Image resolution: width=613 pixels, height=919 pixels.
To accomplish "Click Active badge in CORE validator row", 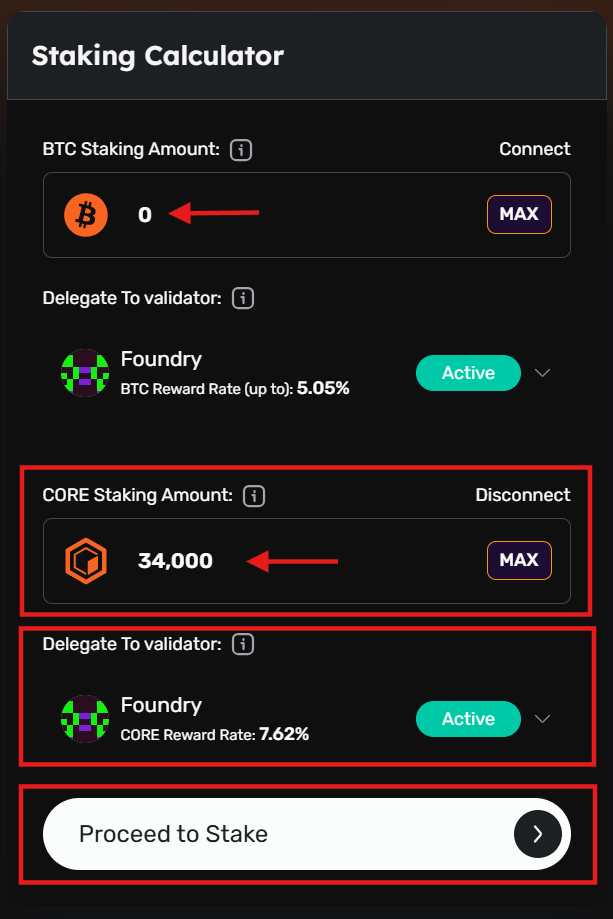I will point(468,719).
